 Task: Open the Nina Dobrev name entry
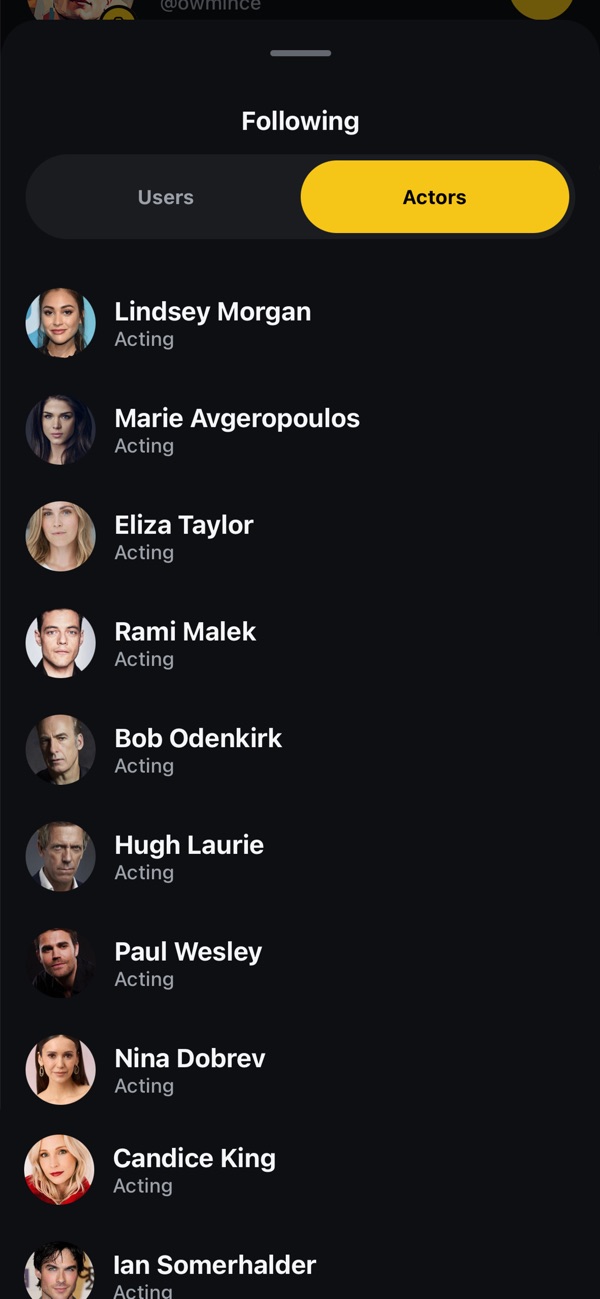[x=190, y=1058]
